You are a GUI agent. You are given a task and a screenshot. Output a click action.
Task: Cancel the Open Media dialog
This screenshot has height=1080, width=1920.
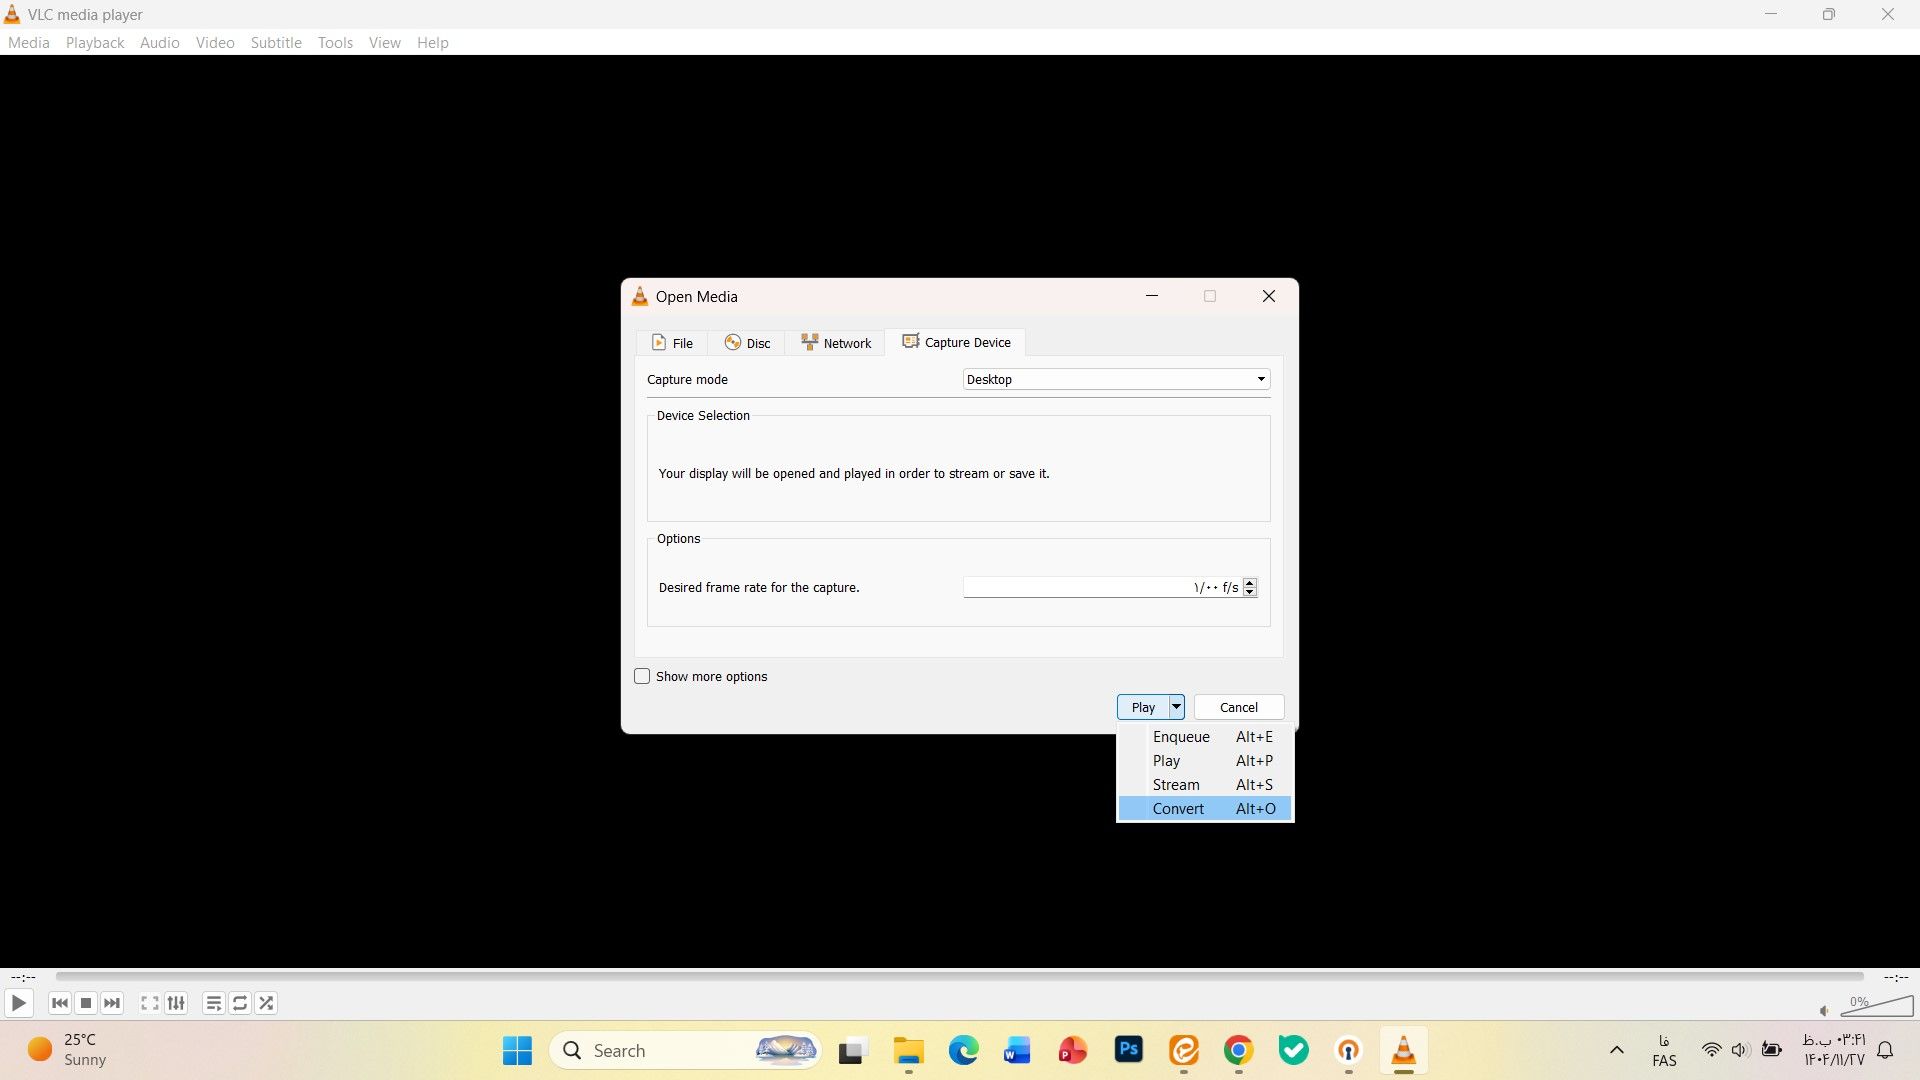[1237, 707]
